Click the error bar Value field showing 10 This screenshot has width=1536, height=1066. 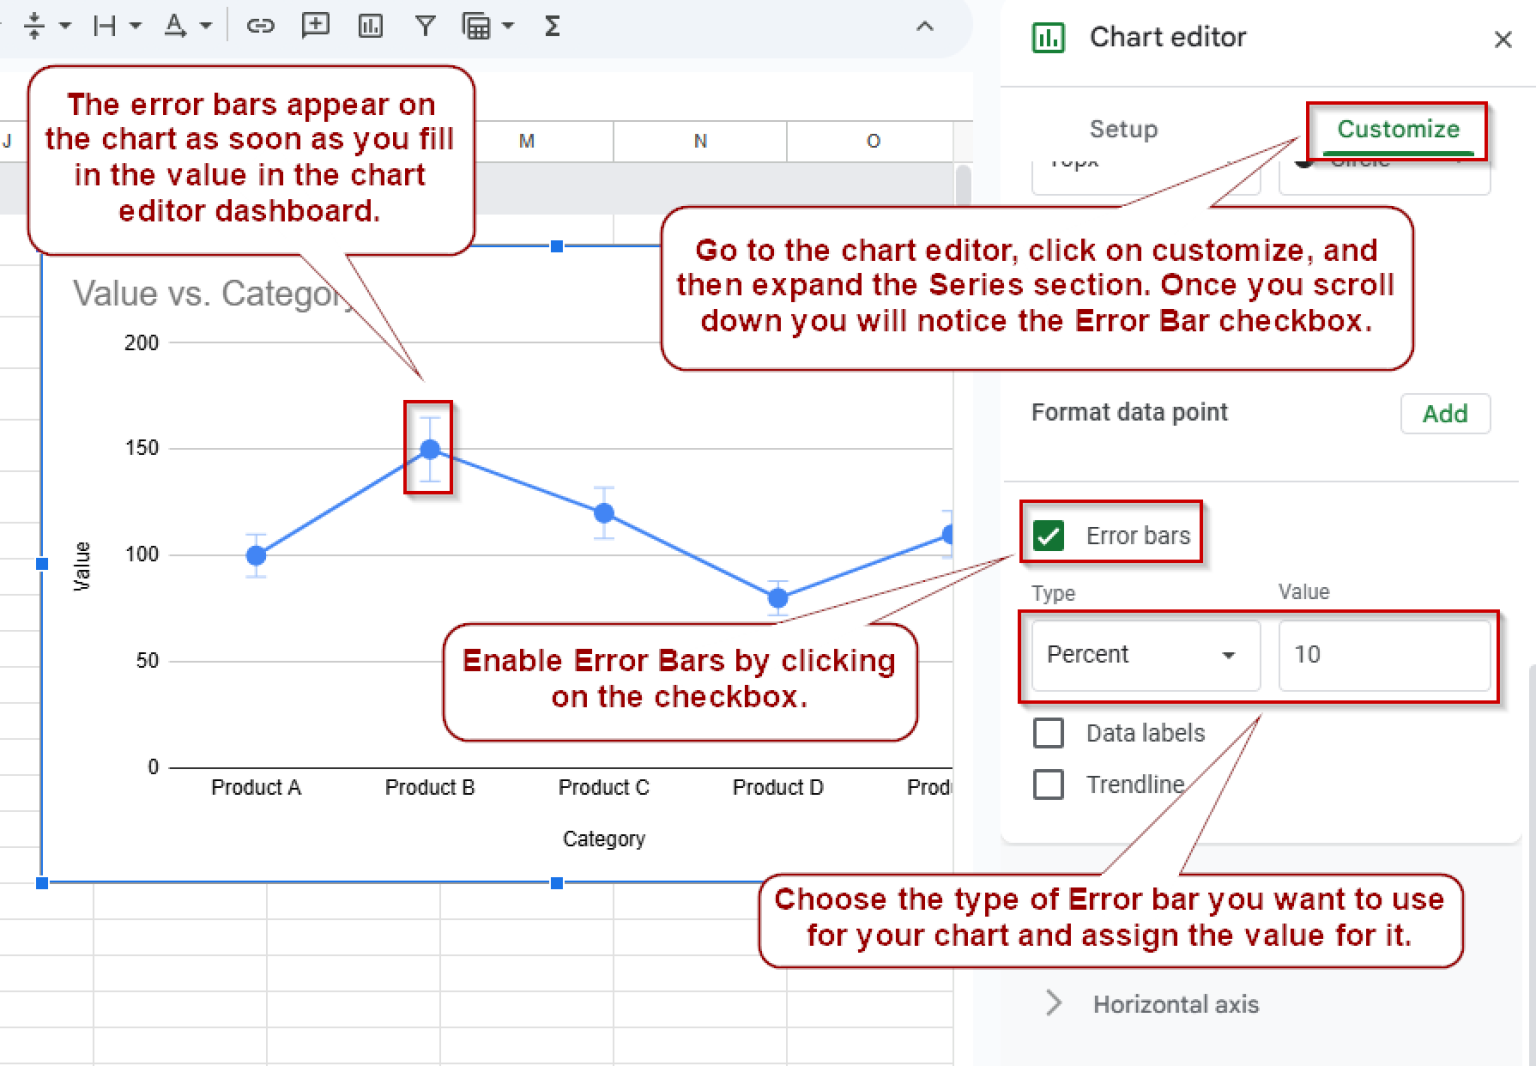[x=1386, y=655]
